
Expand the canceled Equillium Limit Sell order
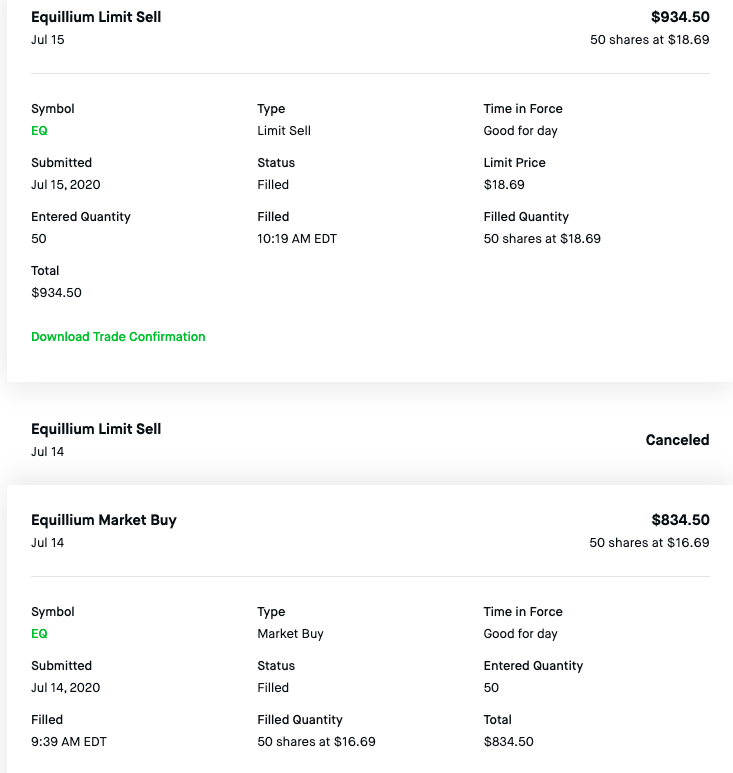(x=96, y=429)
